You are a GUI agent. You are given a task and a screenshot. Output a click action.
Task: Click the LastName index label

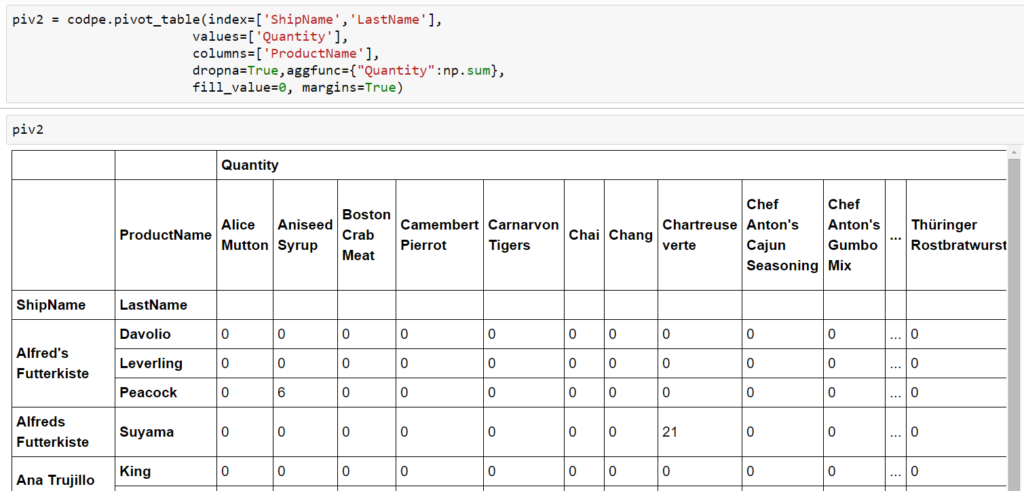[153, 305]
